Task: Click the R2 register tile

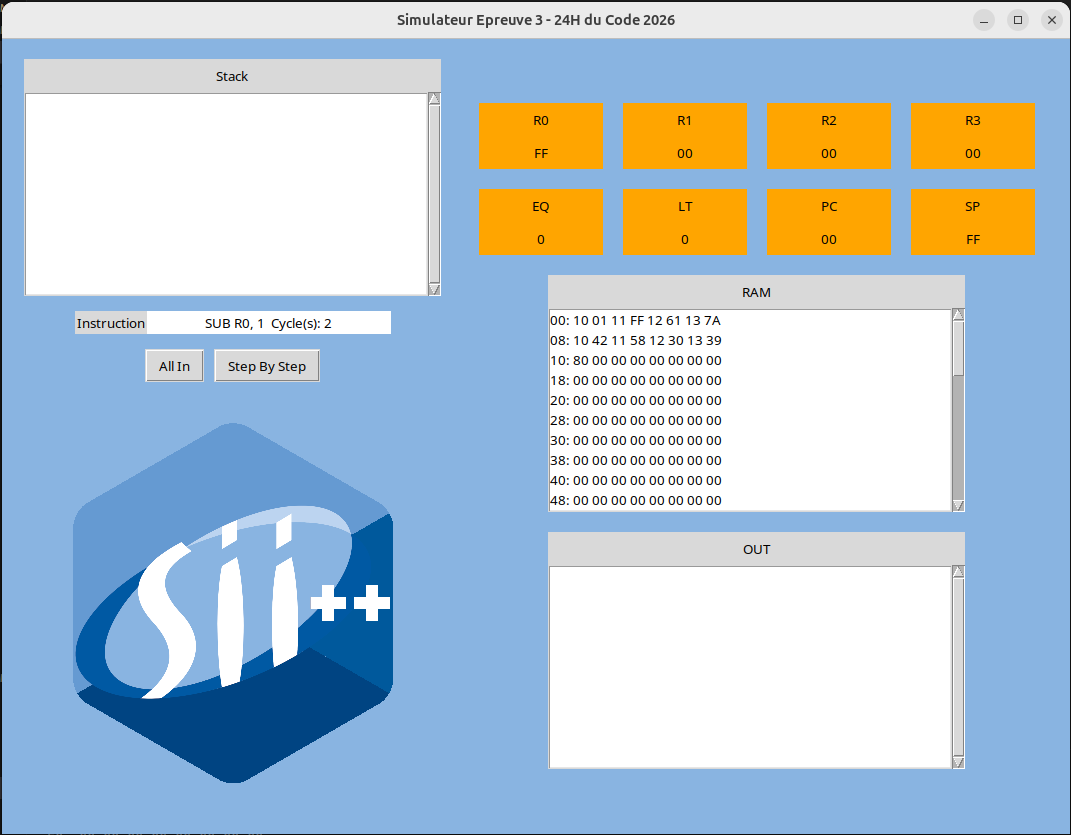Action: point(829,137)
